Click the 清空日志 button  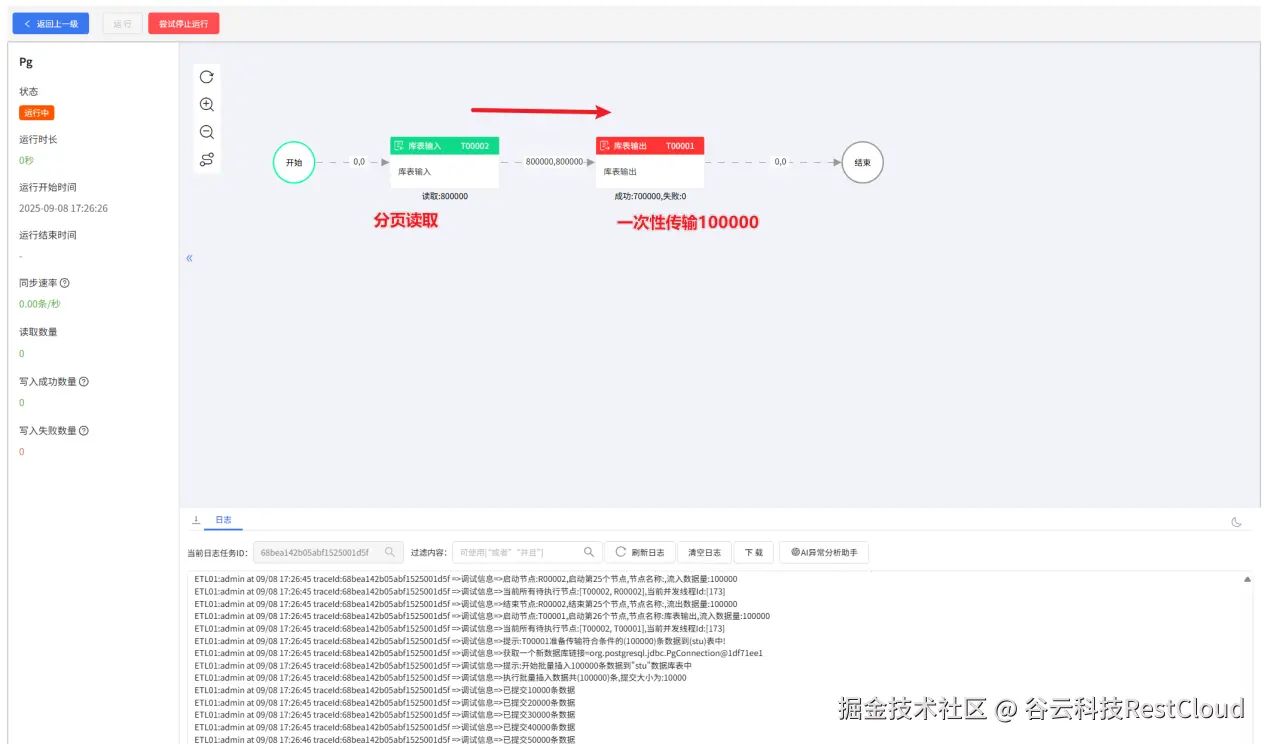(x=705, y=552)
